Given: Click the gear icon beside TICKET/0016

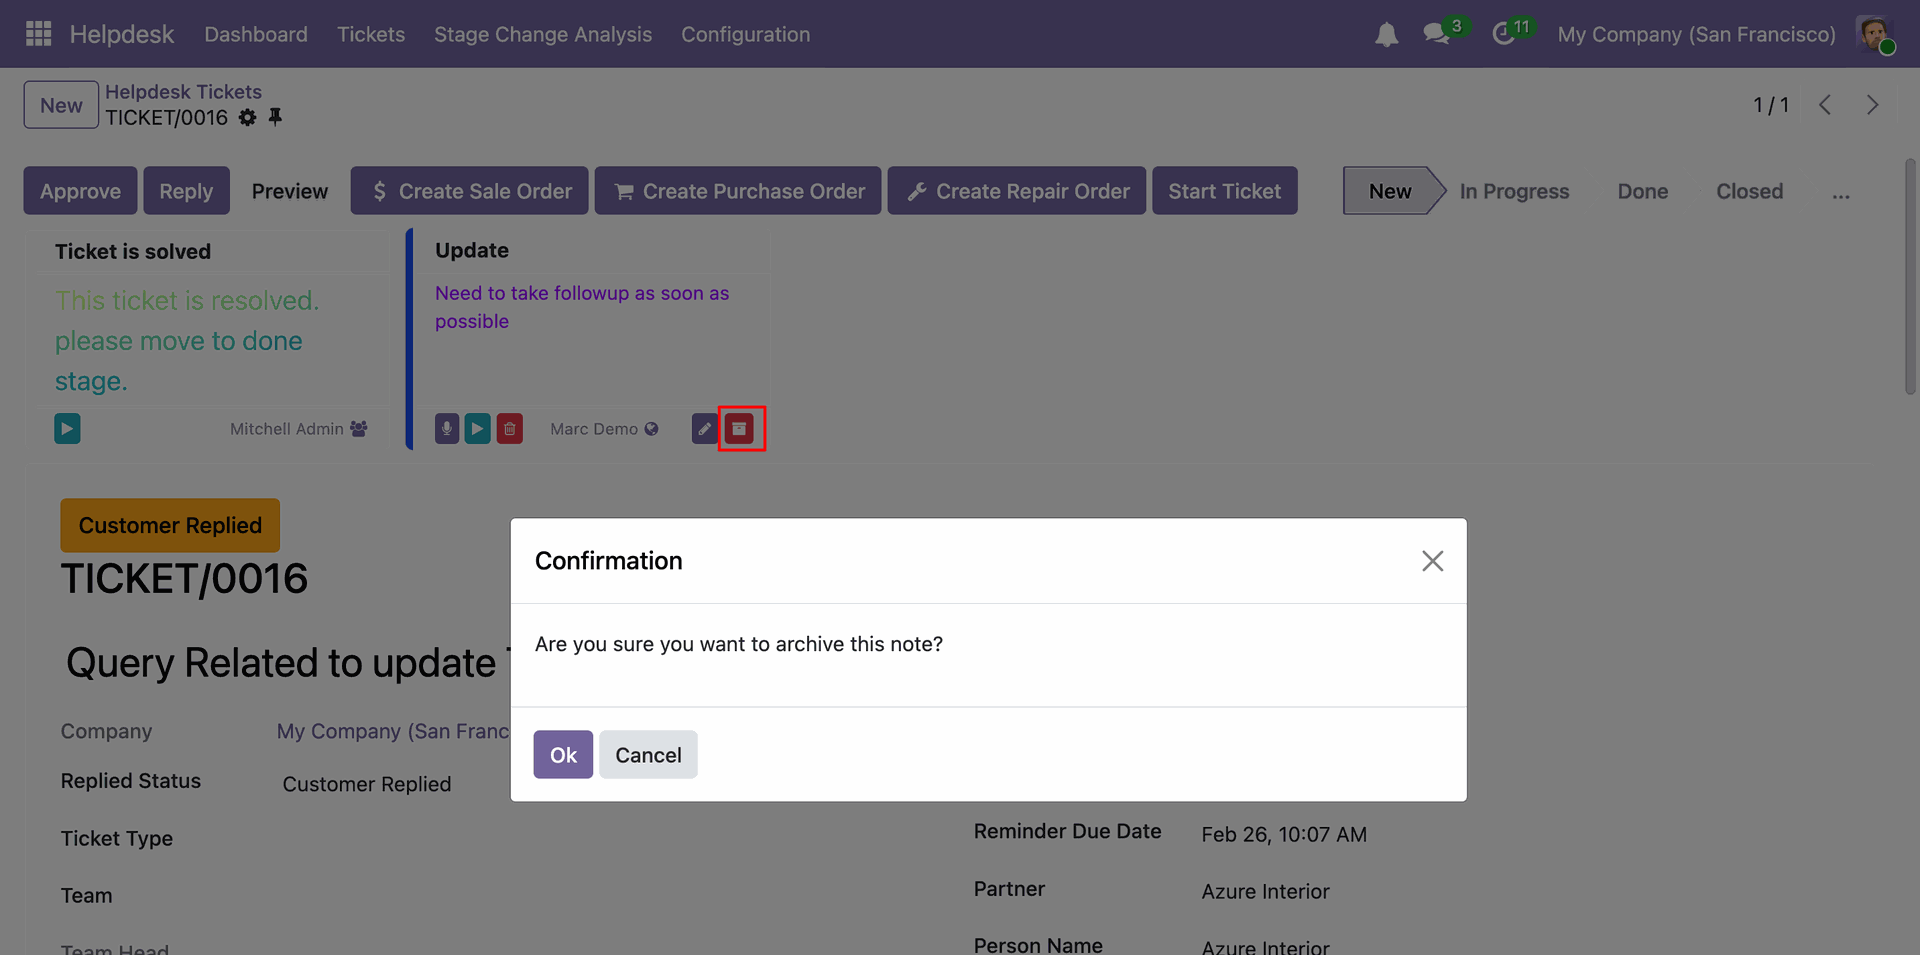Looking at the screenshot, I should pyautogui.click(x=248, y=118).
